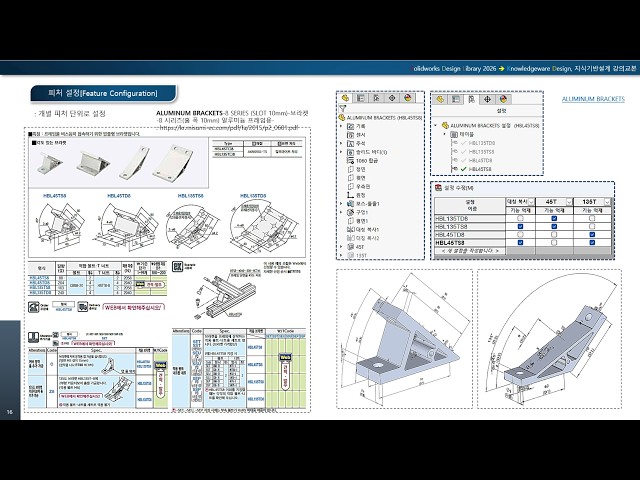Image resolution: width=640 pixels, height=480 pixels.
Task: Open the 135T column dropdown arrow
Action: 607,202
